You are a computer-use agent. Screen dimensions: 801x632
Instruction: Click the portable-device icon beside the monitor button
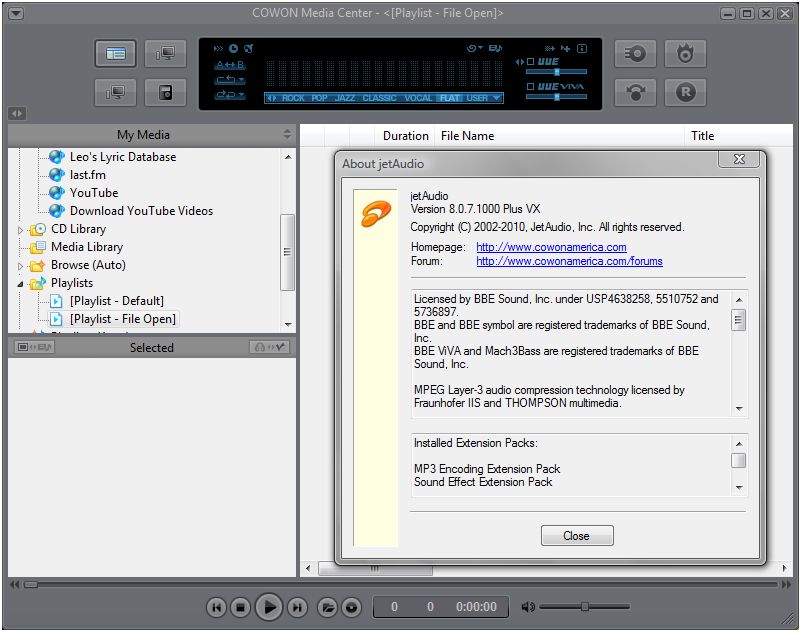coord(165,92)
